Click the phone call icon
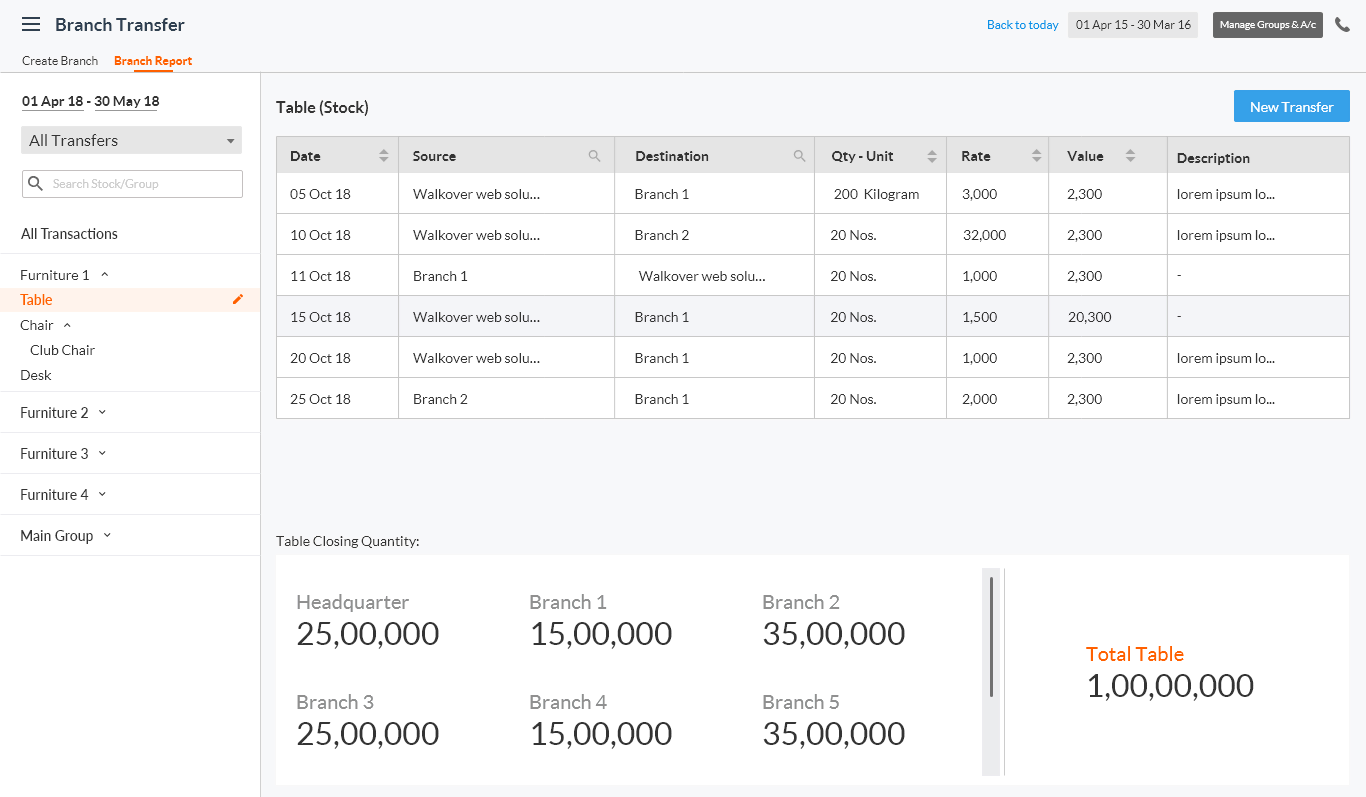This screenshot has height=797, width=1366. (x=1342, y=25)
